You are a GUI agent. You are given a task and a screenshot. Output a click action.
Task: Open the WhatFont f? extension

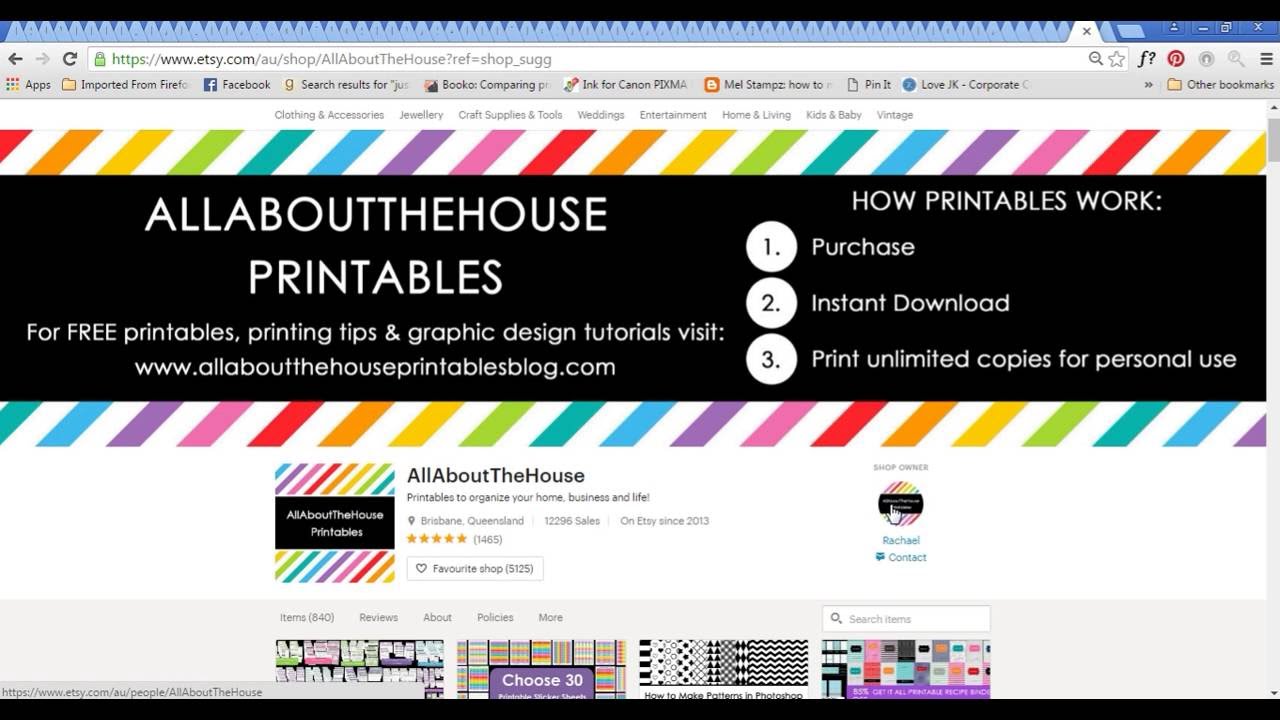point(1147,59)
